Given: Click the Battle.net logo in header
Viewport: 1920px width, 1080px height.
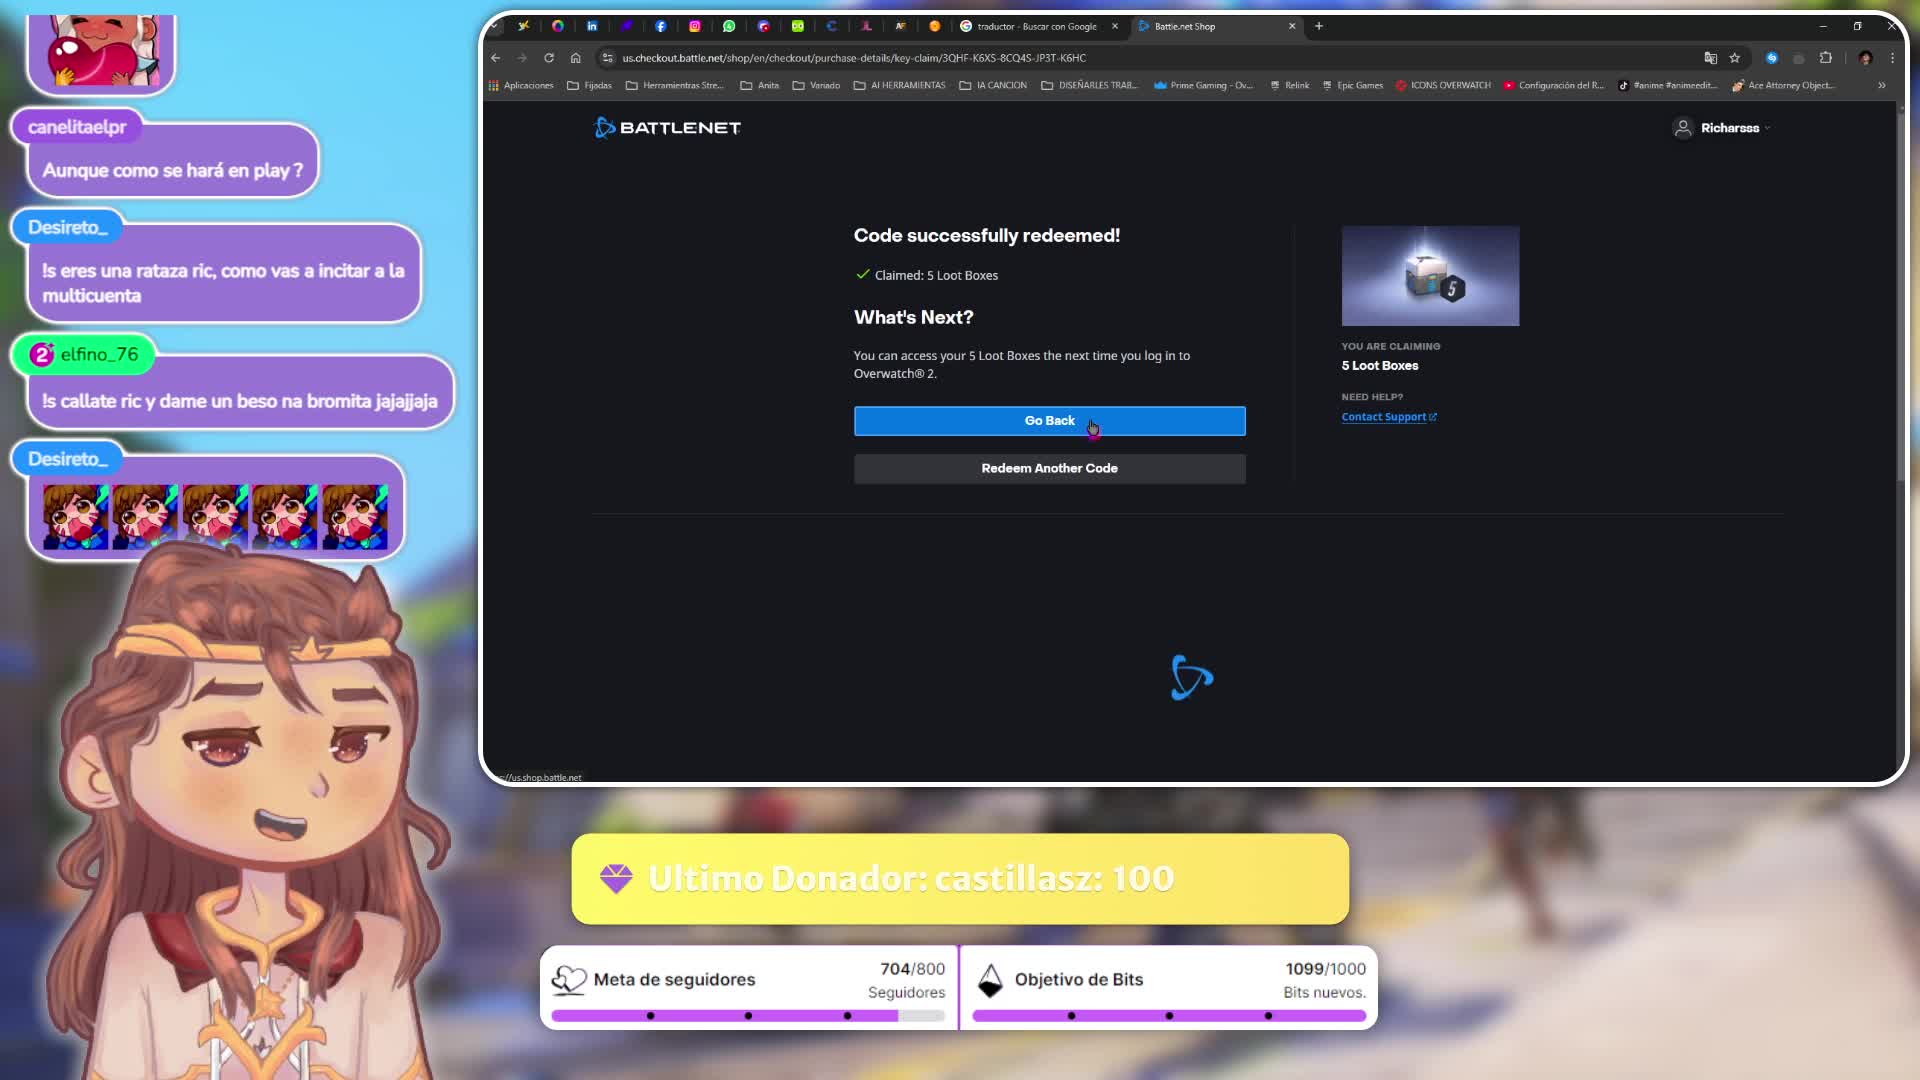Looking at the screenshot, I should coord(667,127).
